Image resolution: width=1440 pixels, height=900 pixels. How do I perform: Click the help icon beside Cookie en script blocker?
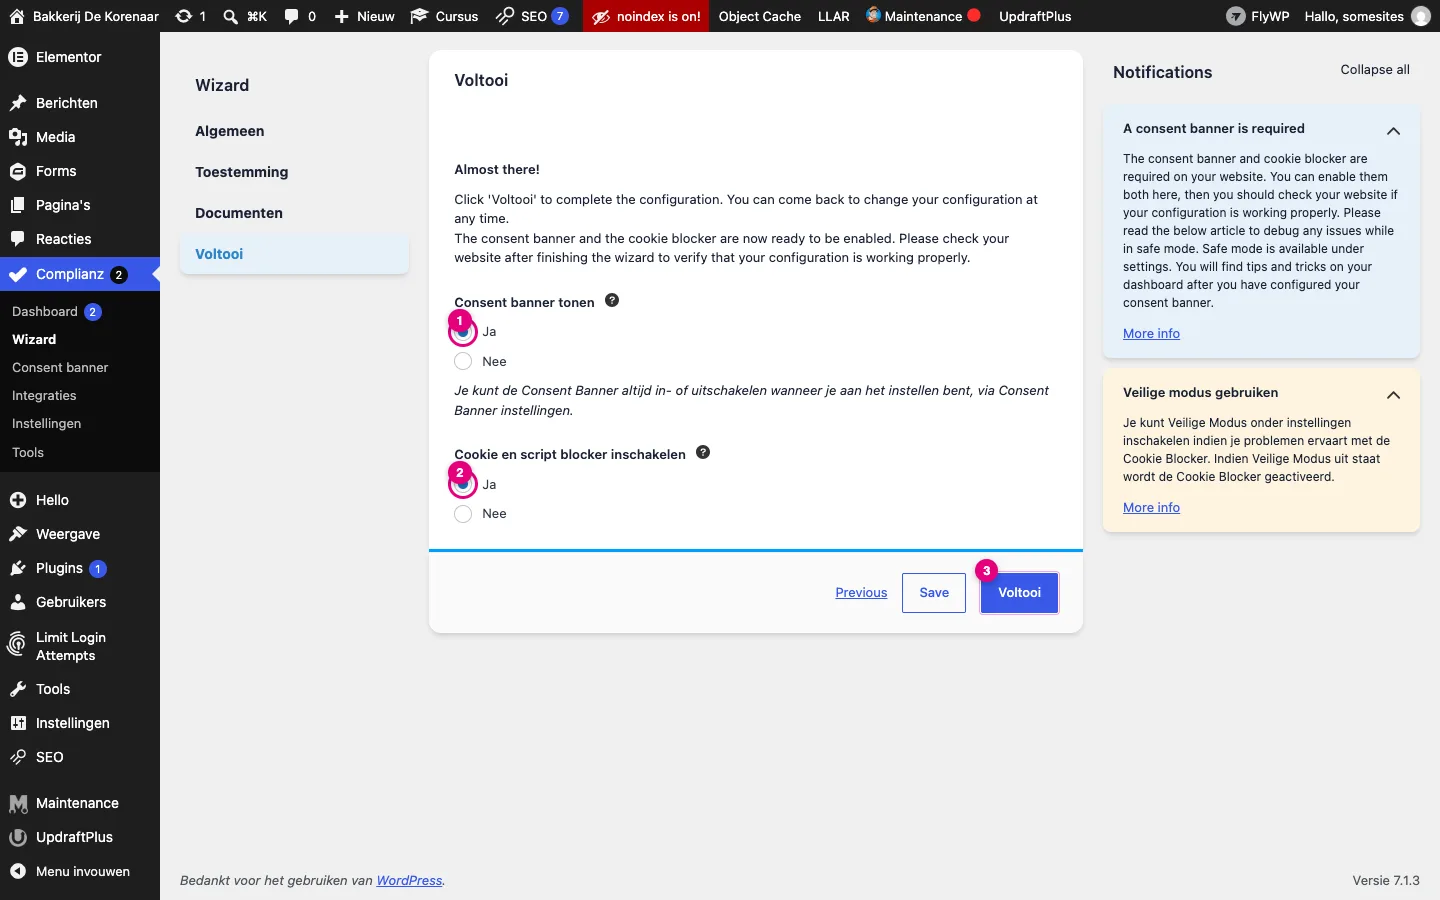(703, 452)
